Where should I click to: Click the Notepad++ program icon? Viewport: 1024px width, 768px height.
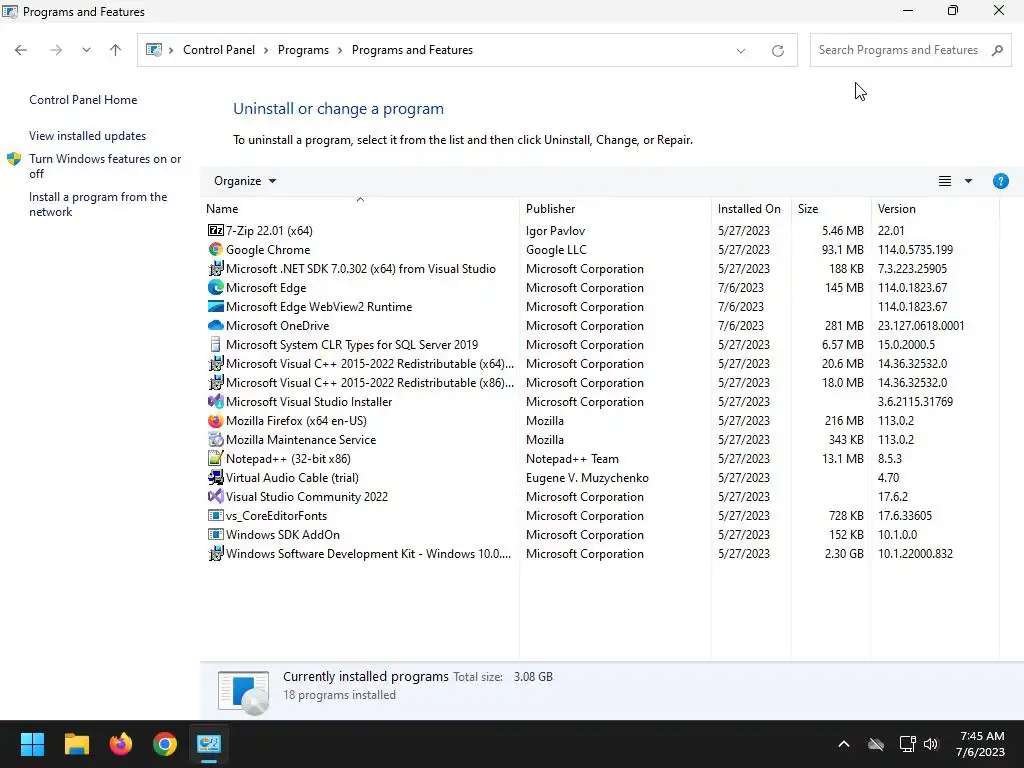click(x=216, y=458)
